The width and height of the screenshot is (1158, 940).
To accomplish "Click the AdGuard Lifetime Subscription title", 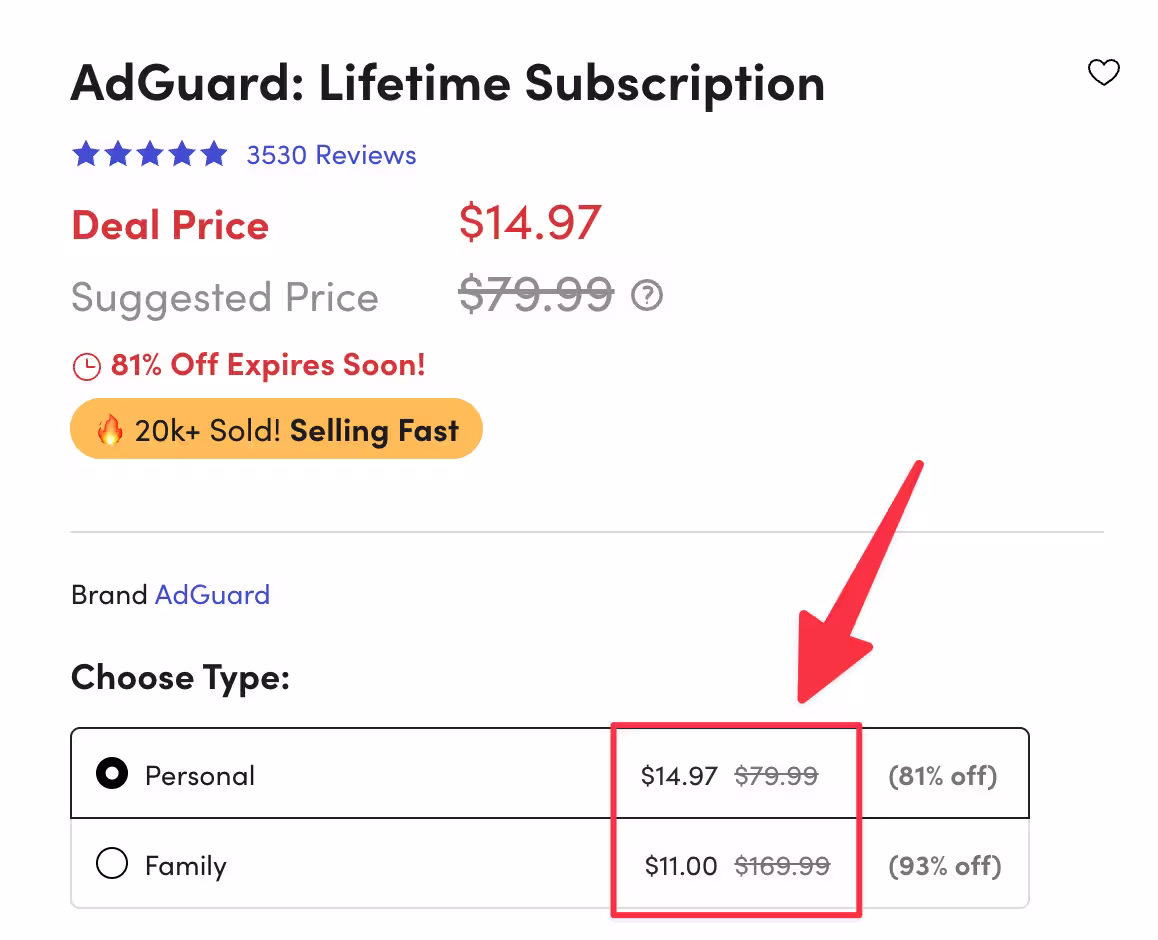I will 447,84.
